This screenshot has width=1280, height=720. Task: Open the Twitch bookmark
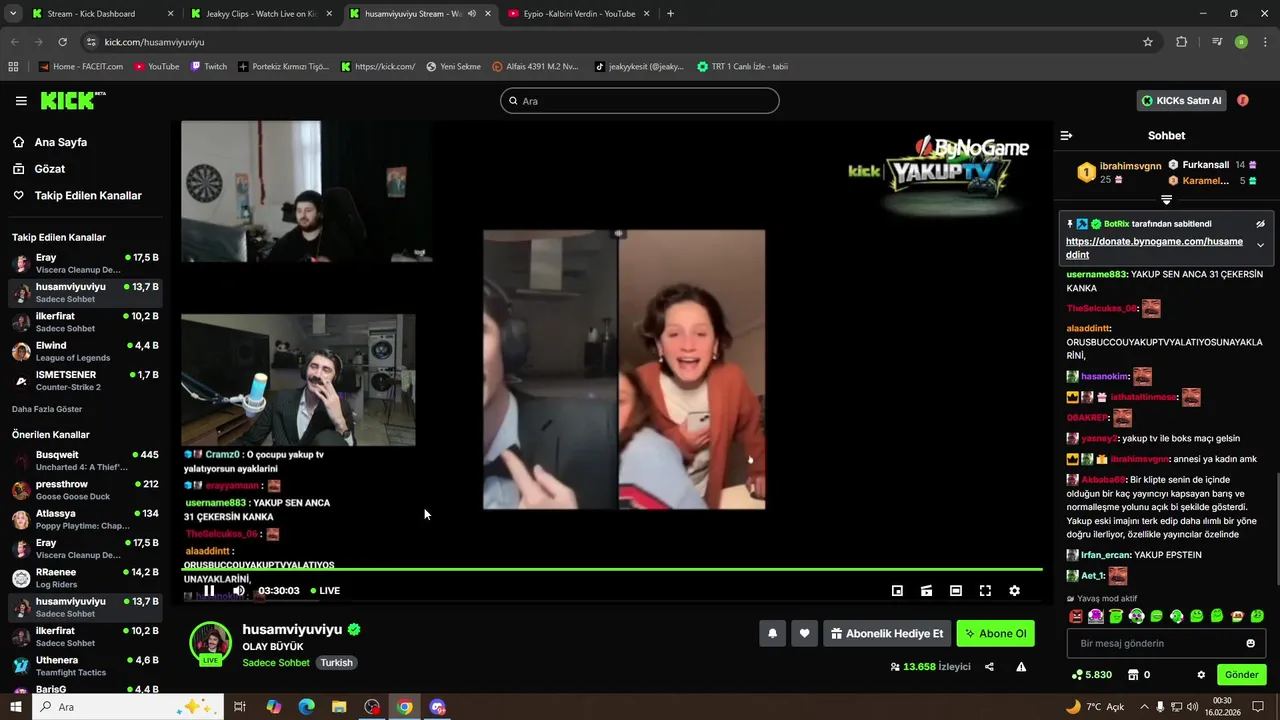209,67
